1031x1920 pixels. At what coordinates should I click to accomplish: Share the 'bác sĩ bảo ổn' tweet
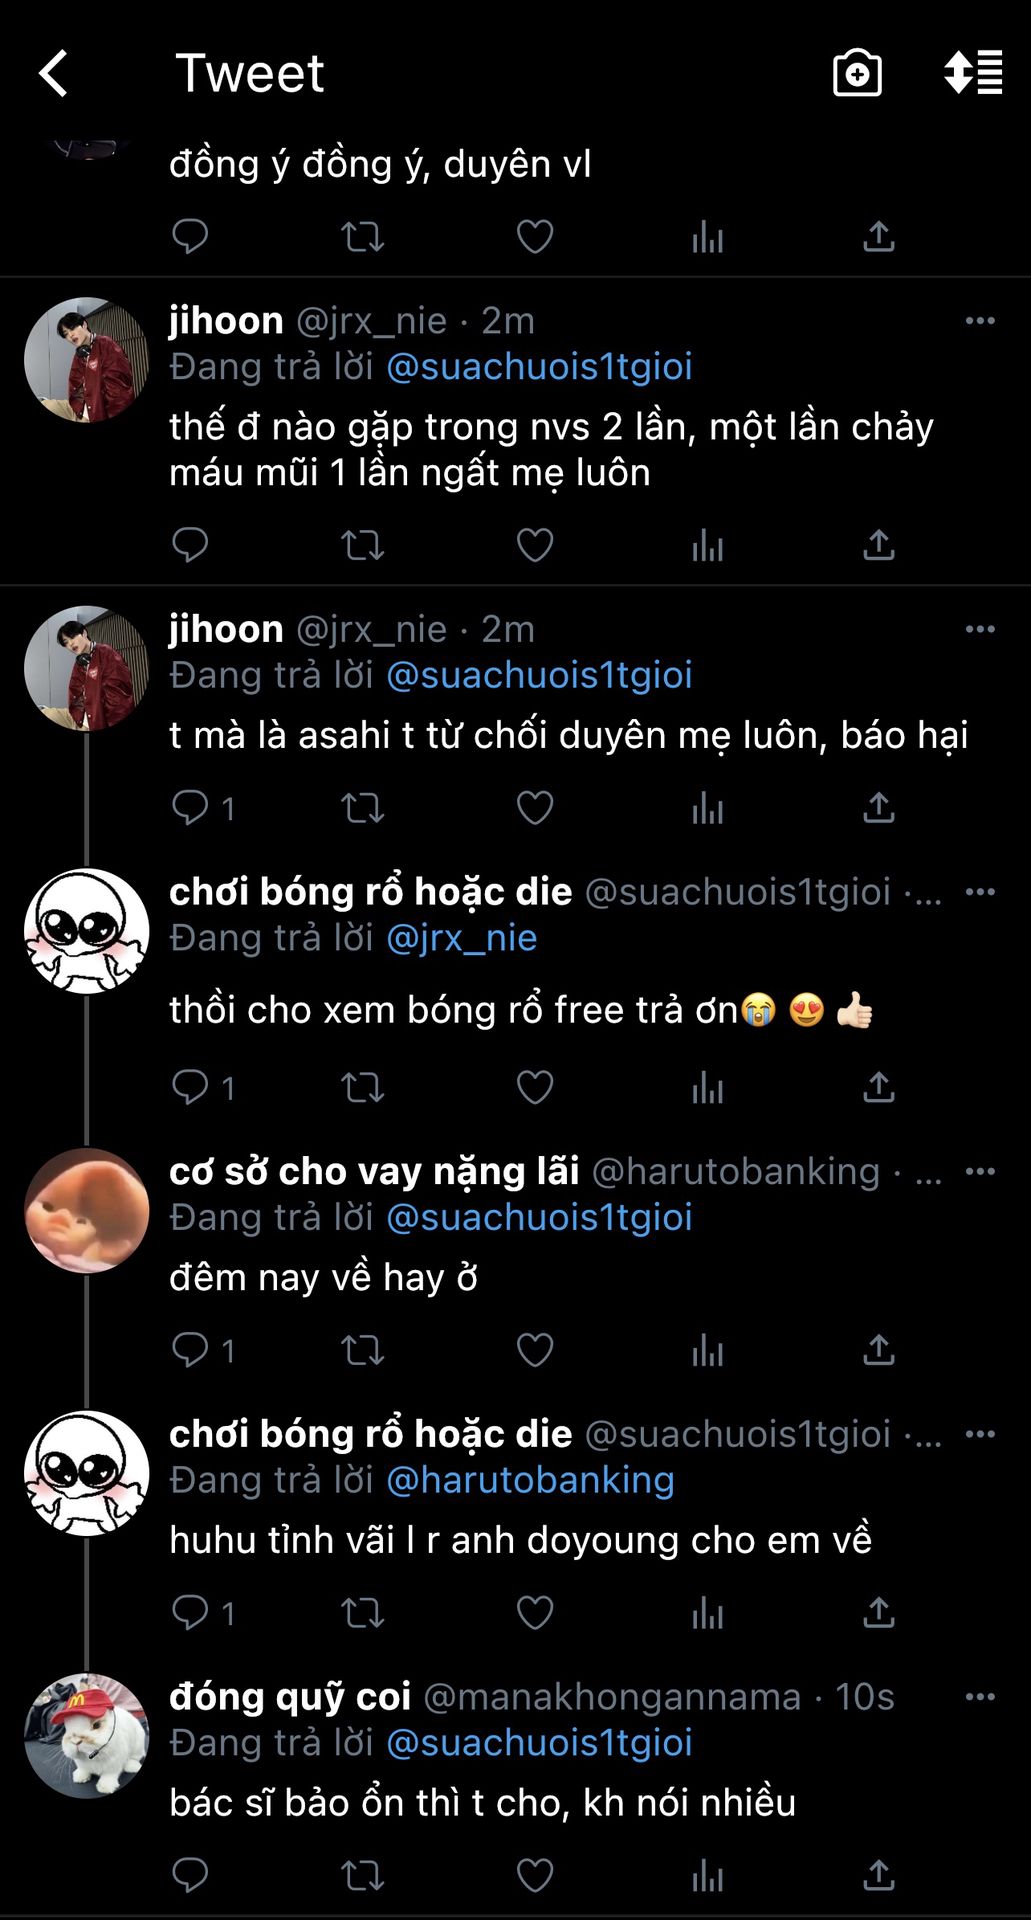(878, 1875)
